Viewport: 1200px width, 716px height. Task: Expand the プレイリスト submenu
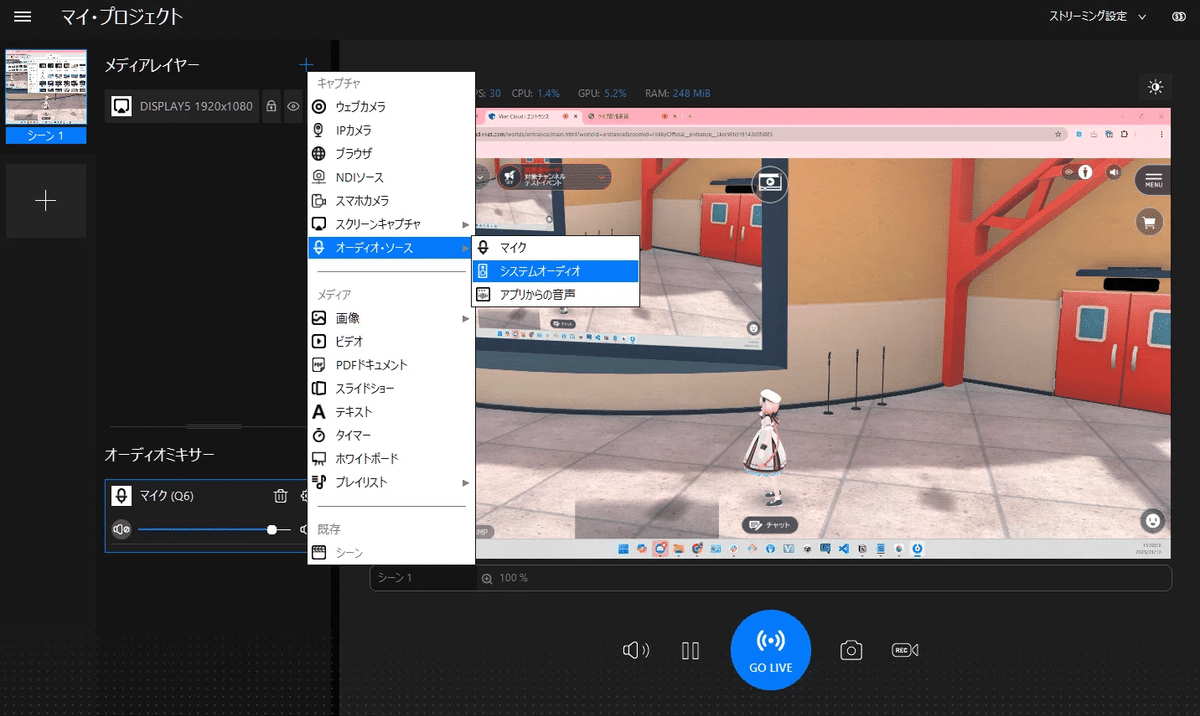(x=391, y=482)
